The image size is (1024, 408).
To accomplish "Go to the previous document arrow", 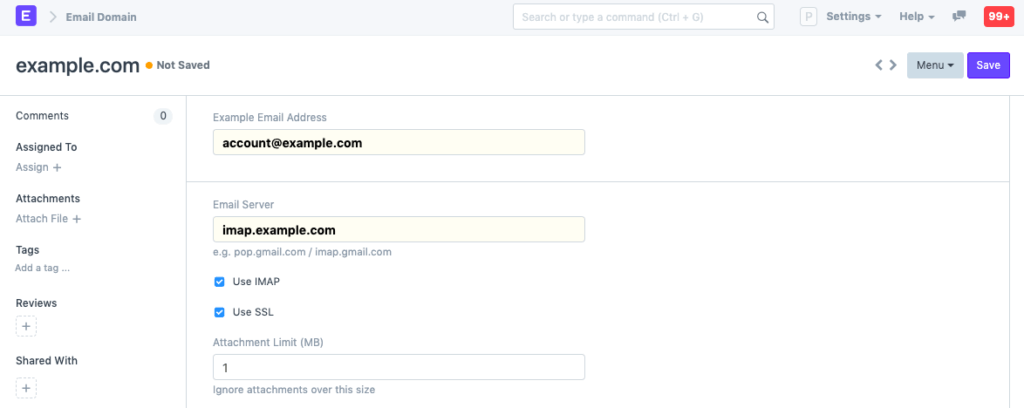I will coord(879,66).
